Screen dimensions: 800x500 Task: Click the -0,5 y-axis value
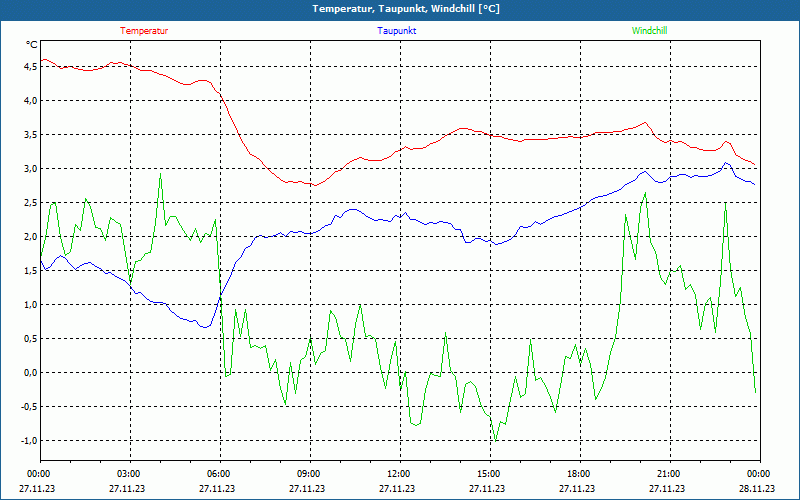coord(29,407)
